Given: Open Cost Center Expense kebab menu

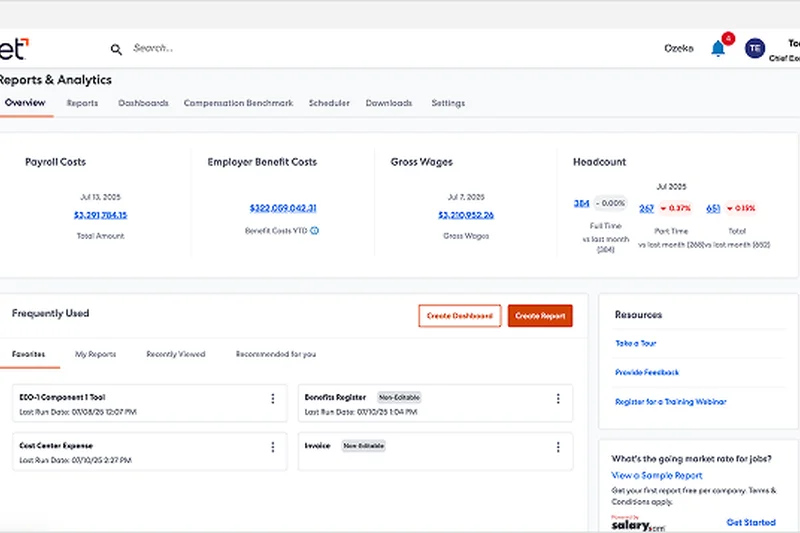Looking at the screenshot, I should point(272,446).
